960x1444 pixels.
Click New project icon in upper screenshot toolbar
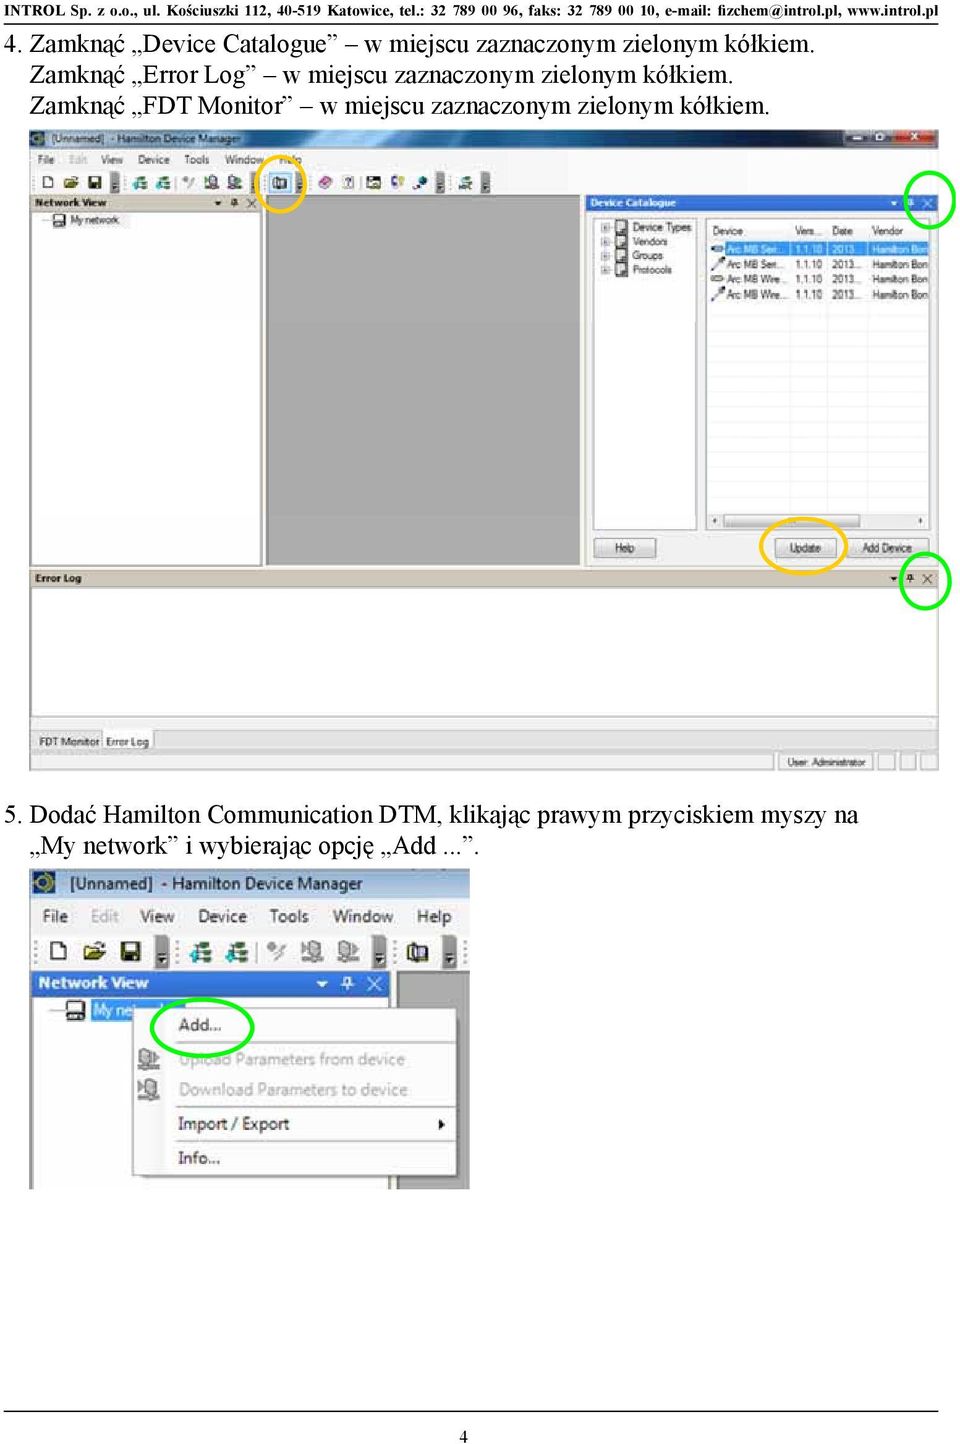pyautogui.click(x=47, y=182)
